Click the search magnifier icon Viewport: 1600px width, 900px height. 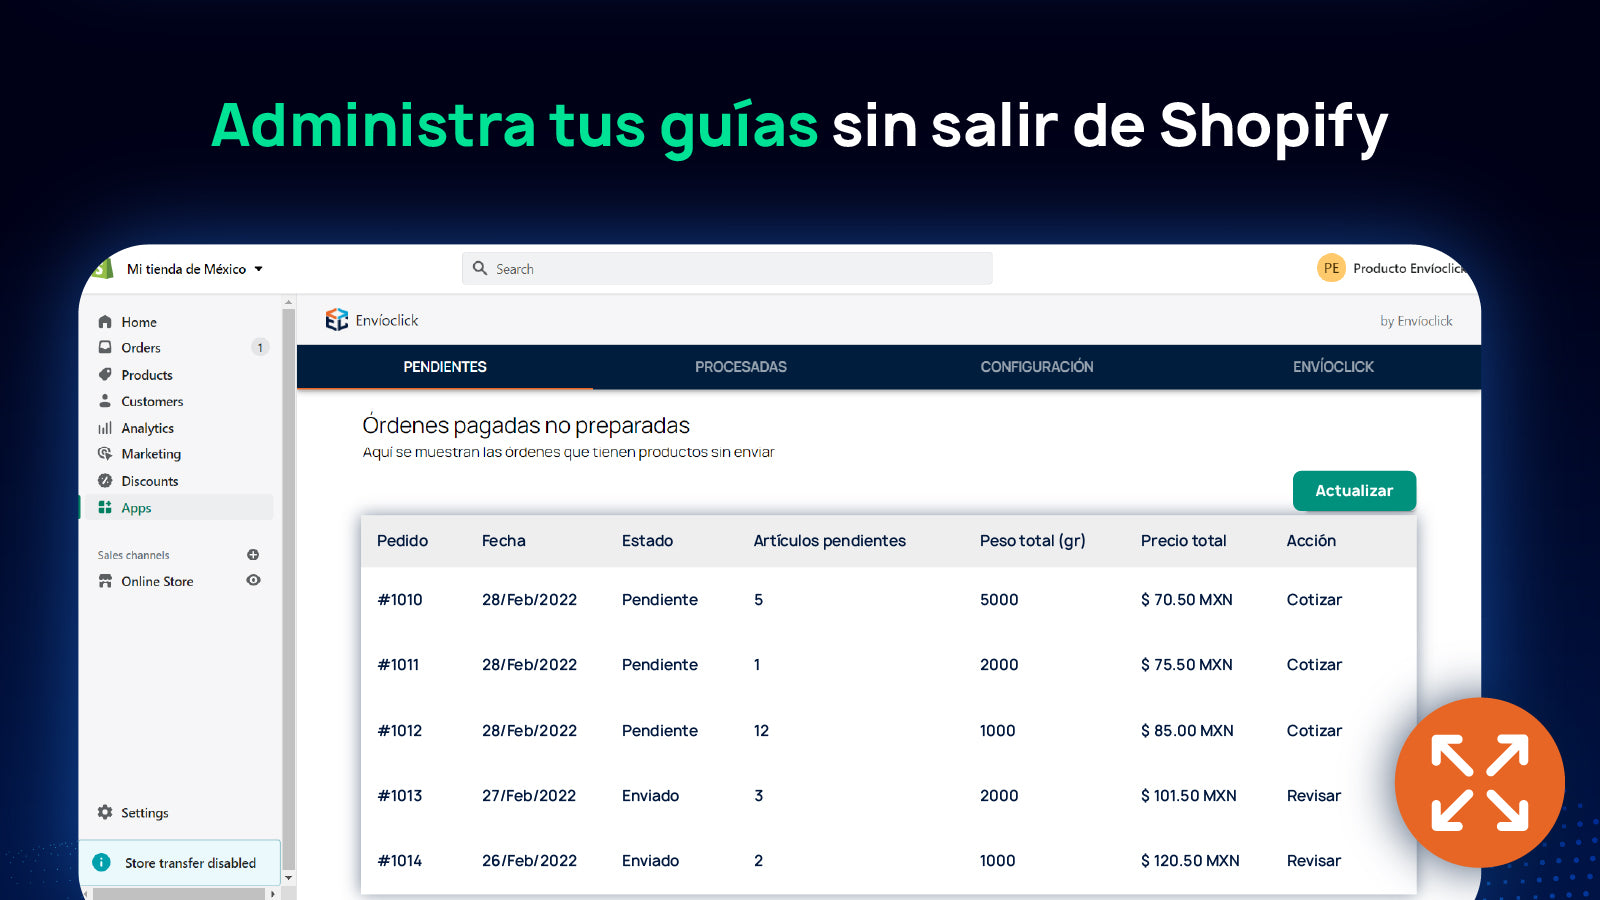click(x=480, y=268)
